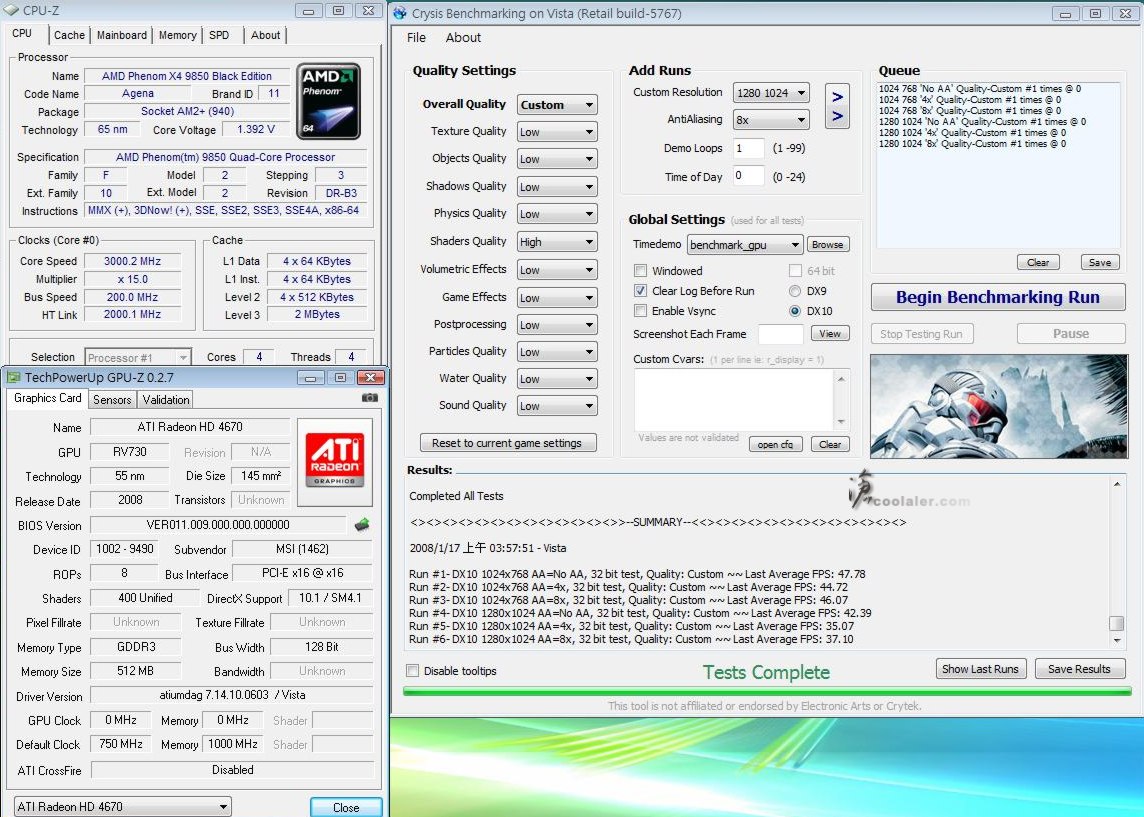Viewport: 1144px width, 817px height.
Task: Open the Timedemo benchmark_gpu dropdown
Action: pos(745,245)
